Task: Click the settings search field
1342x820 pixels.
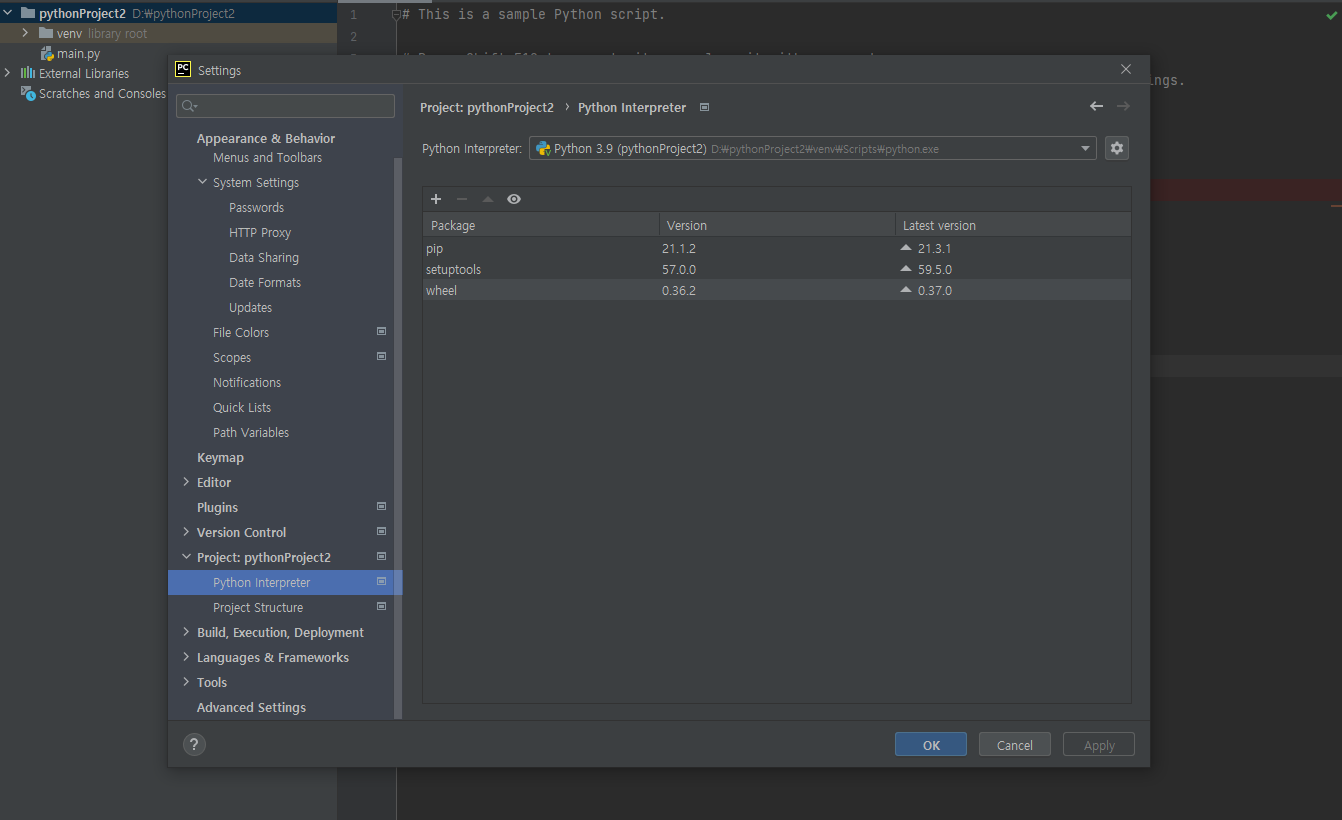Action: (285, 106)
